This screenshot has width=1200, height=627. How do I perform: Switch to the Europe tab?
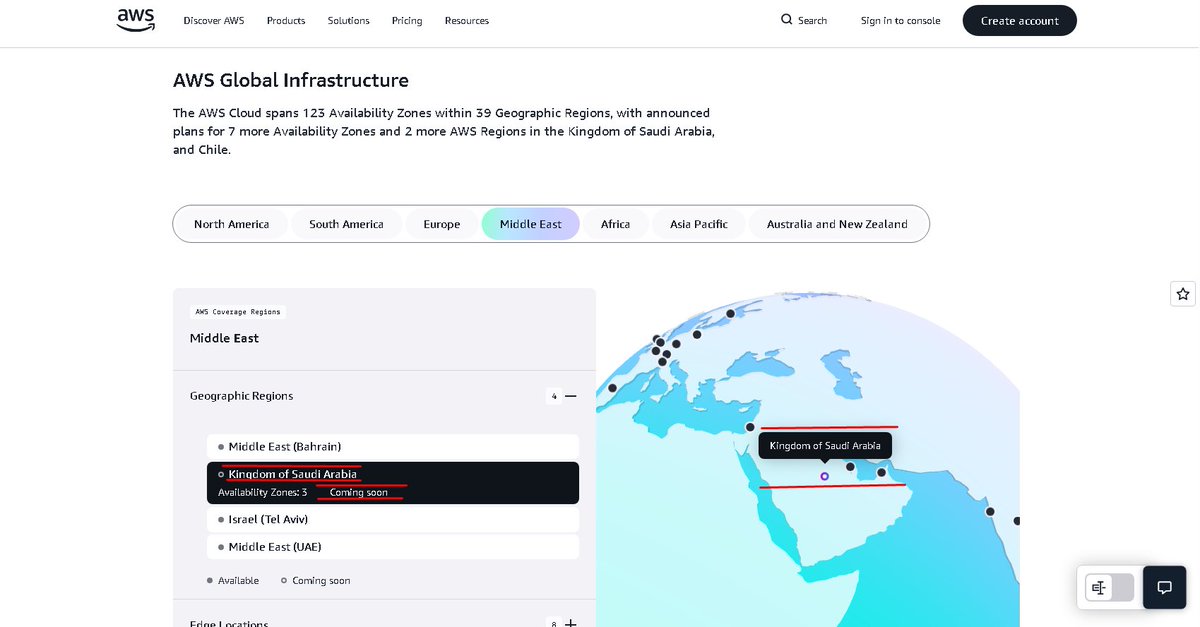click(442, 224)
